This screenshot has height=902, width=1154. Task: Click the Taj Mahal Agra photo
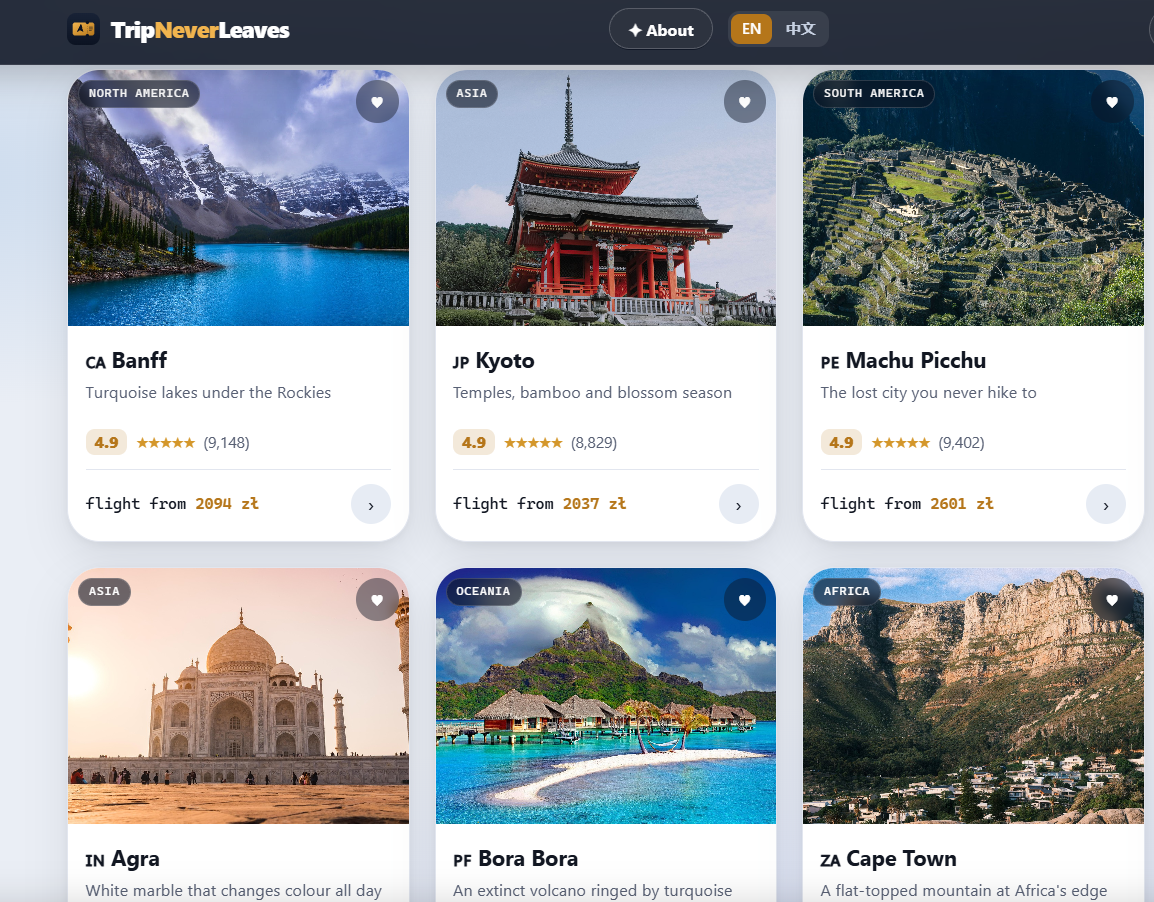[238, 696]
